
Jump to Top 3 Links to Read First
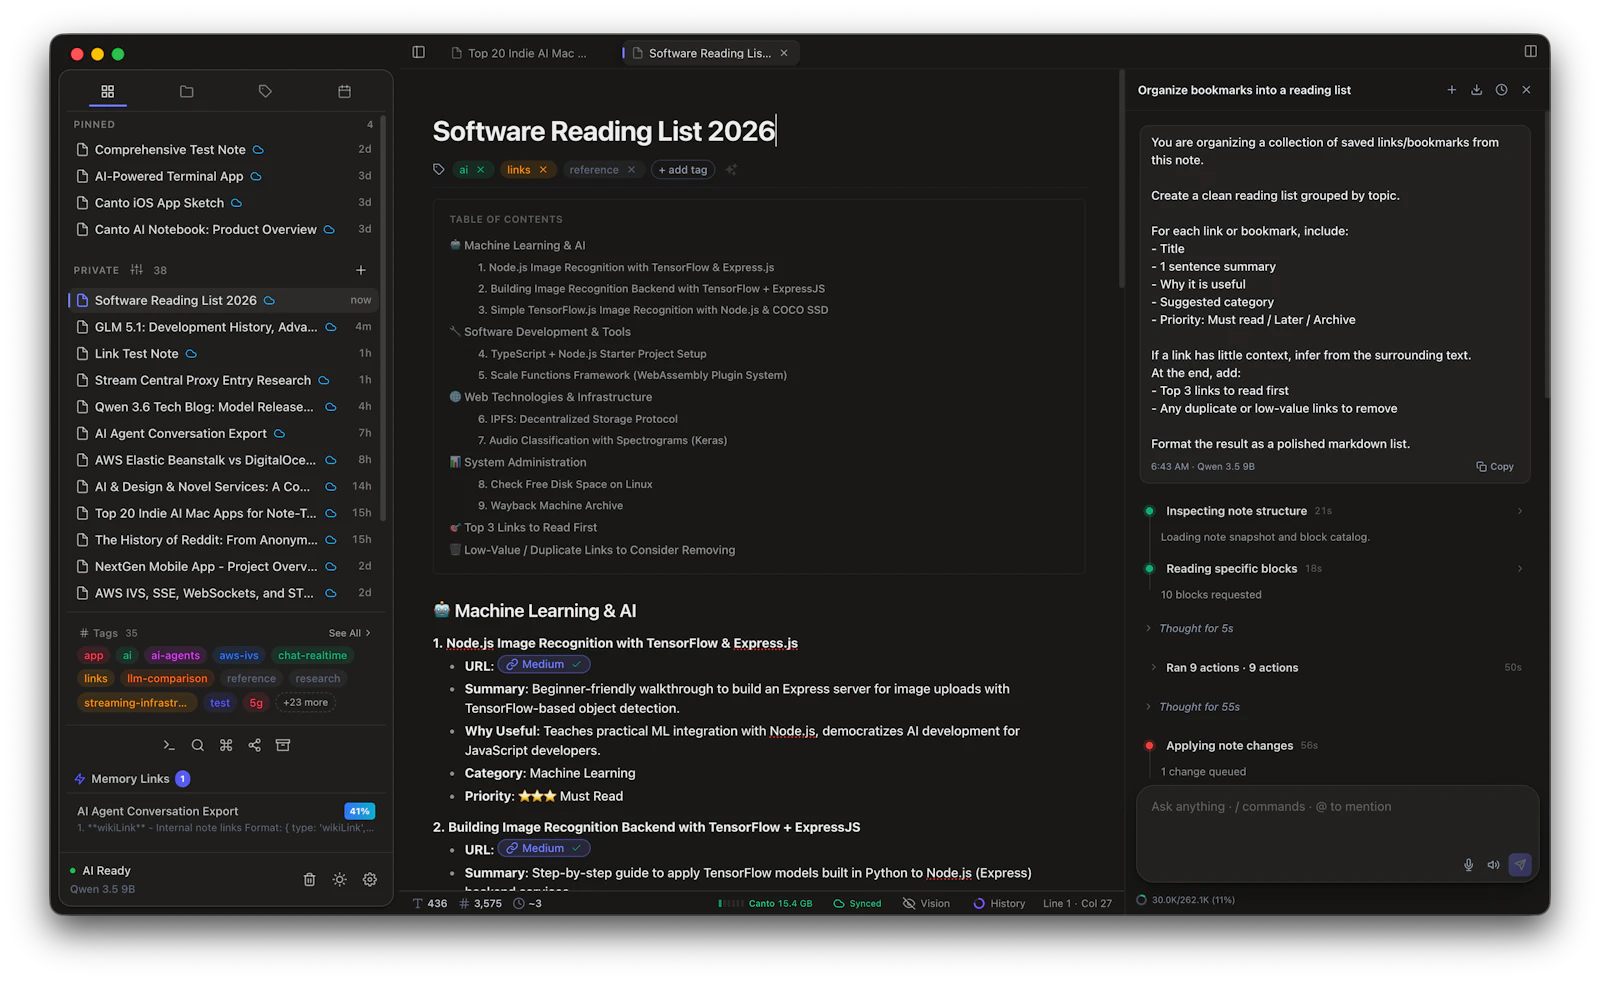click(530, 528)
